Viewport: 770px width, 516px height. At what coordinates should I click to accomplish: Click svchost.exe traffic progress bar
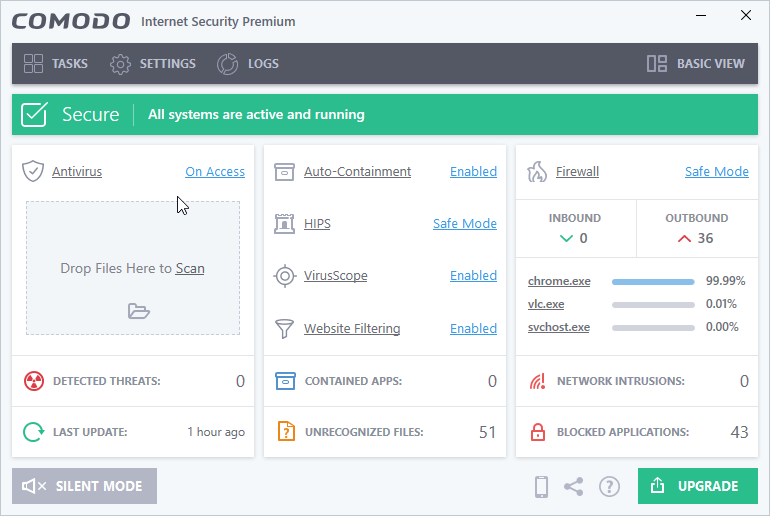[653, 328]
